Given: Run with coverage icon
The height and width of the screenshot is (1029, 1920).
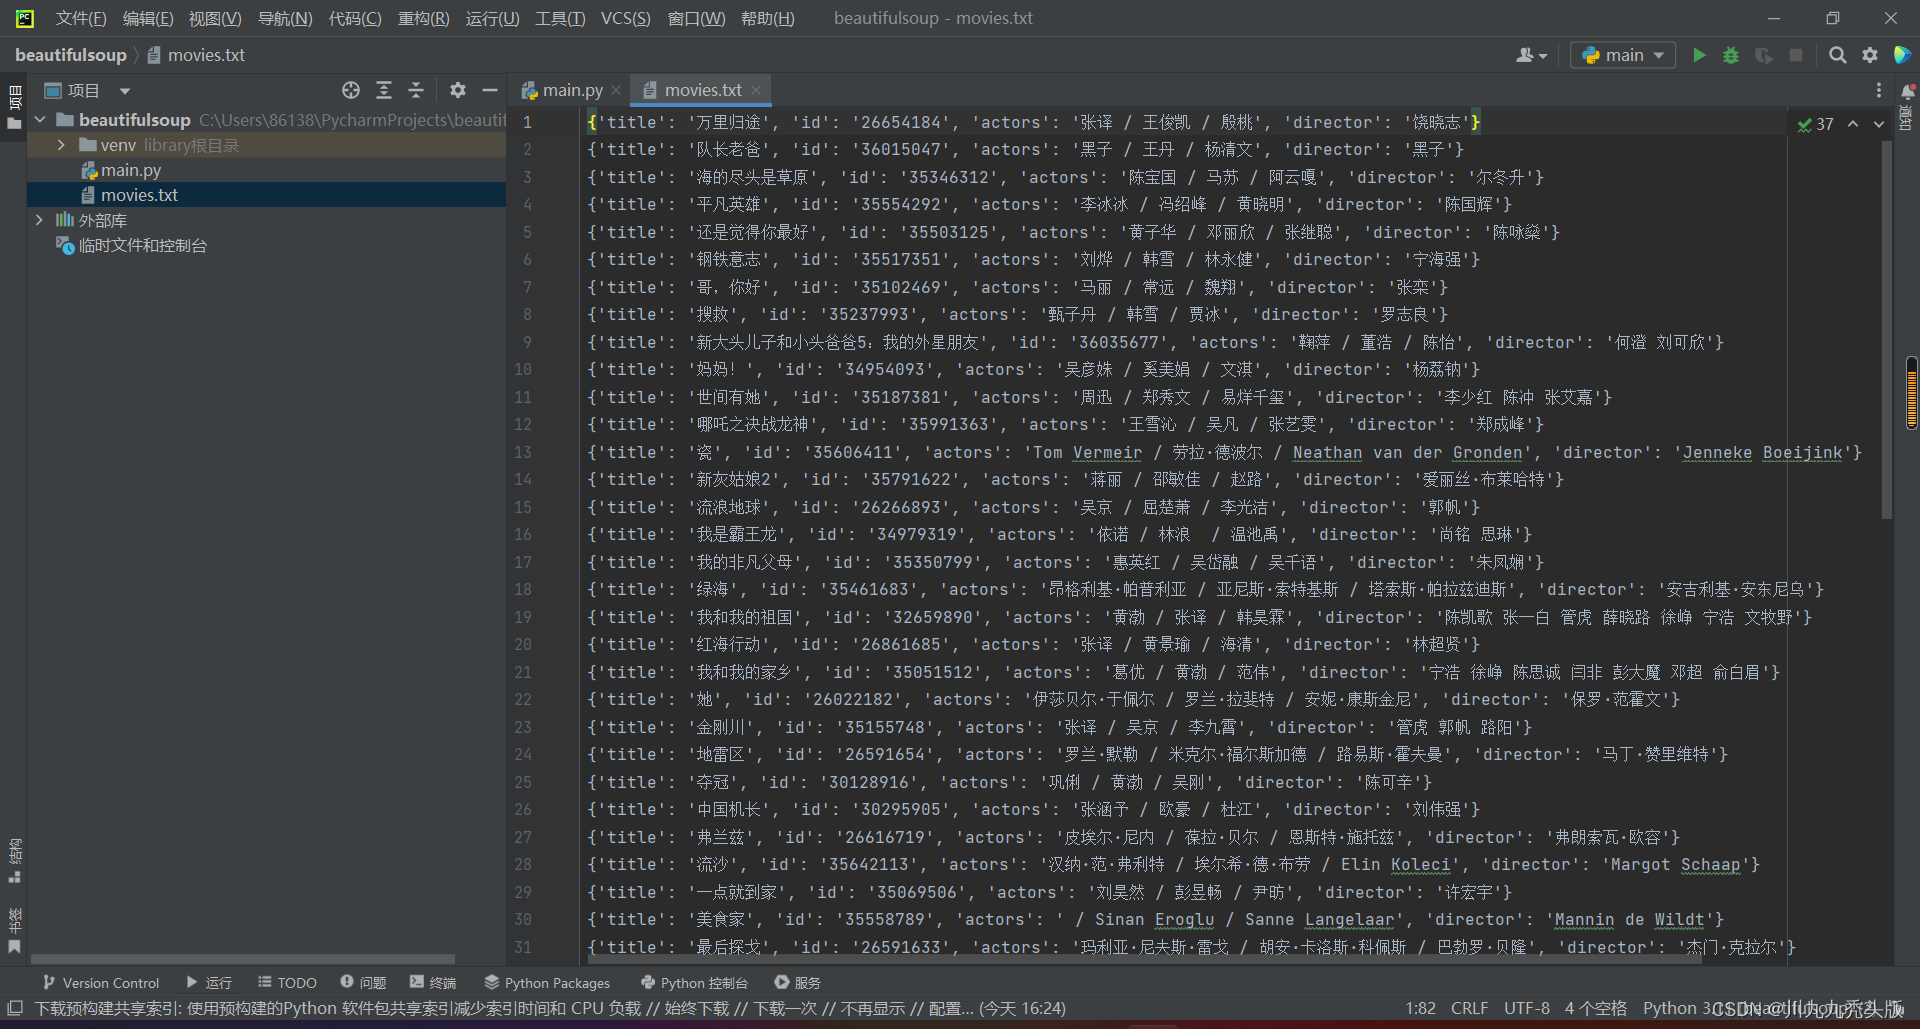Looking at the screenshot, I should pos(1763,55).
